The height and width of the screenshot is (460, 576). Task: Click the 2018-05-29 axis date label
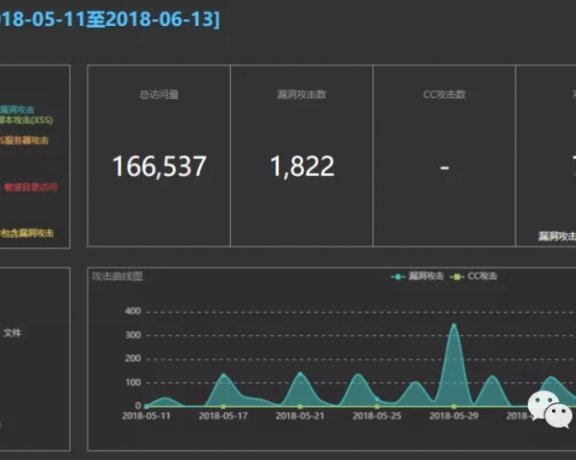pos(454,416)
